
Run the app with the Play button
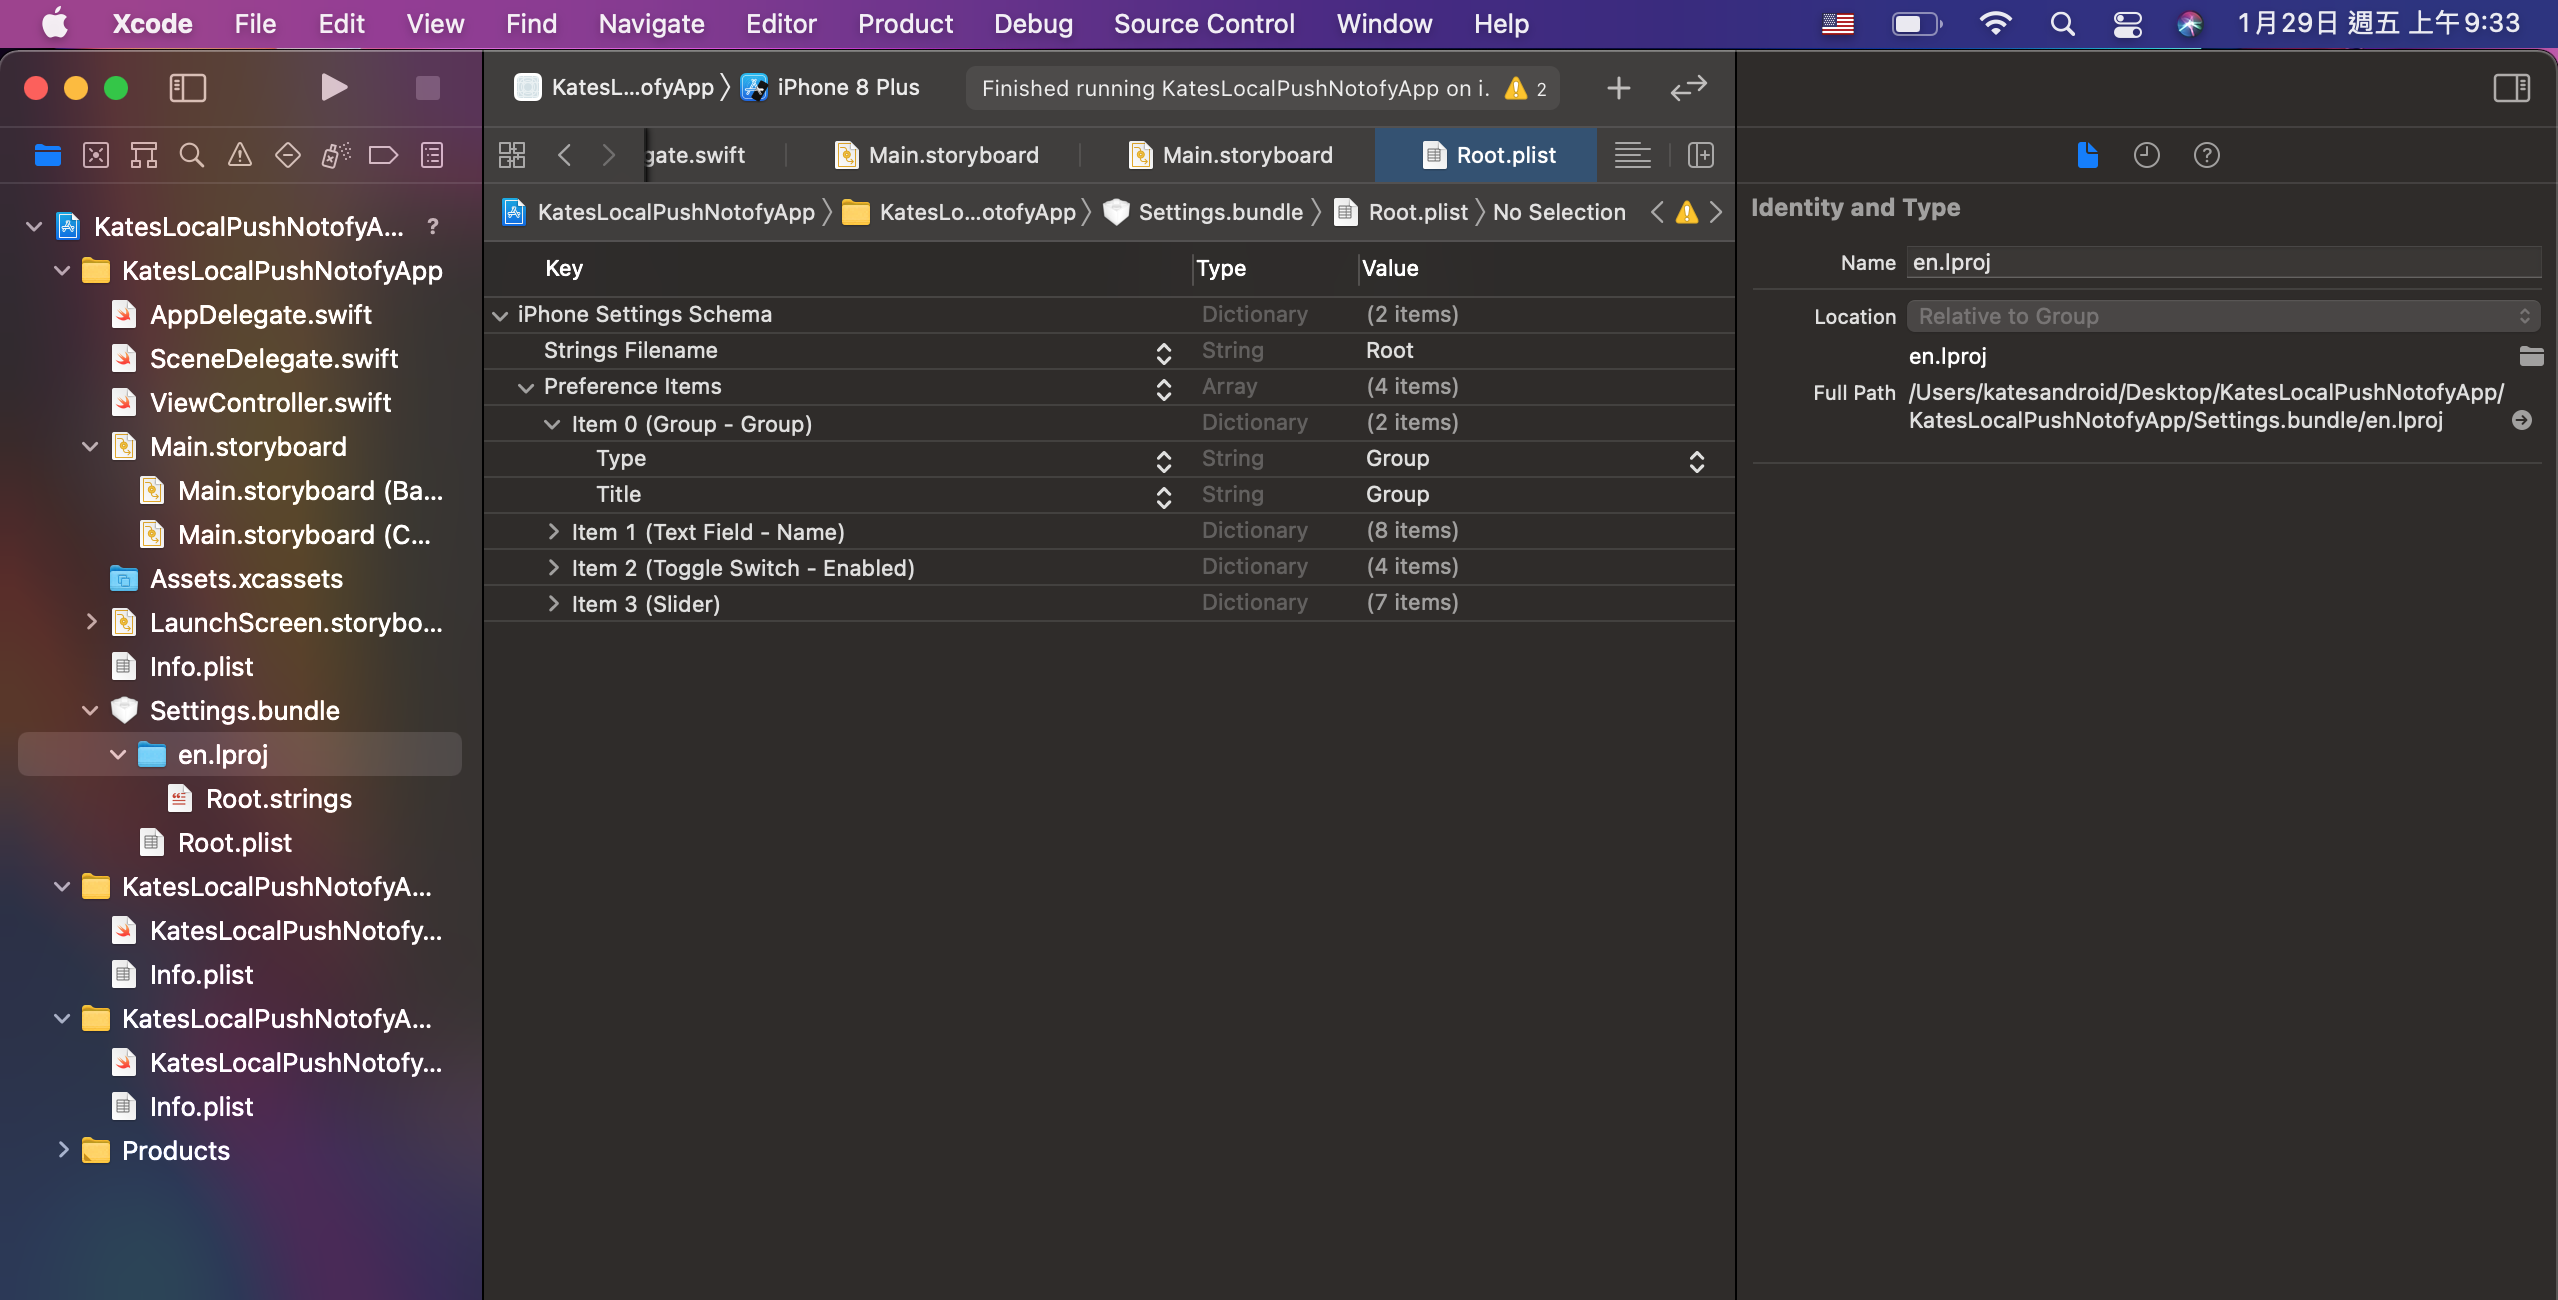[333, 88]
